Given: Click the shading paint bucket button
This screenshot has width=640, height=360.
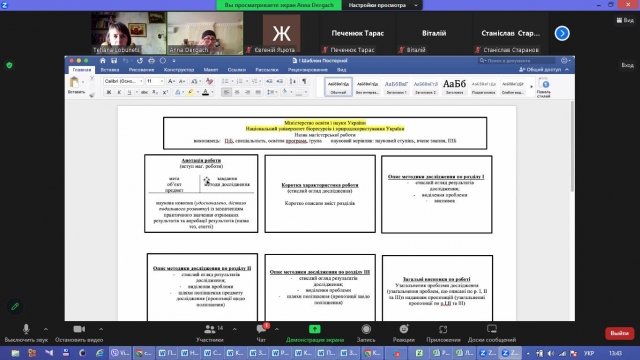Looking at the screenshot, I should coord(284,93).
